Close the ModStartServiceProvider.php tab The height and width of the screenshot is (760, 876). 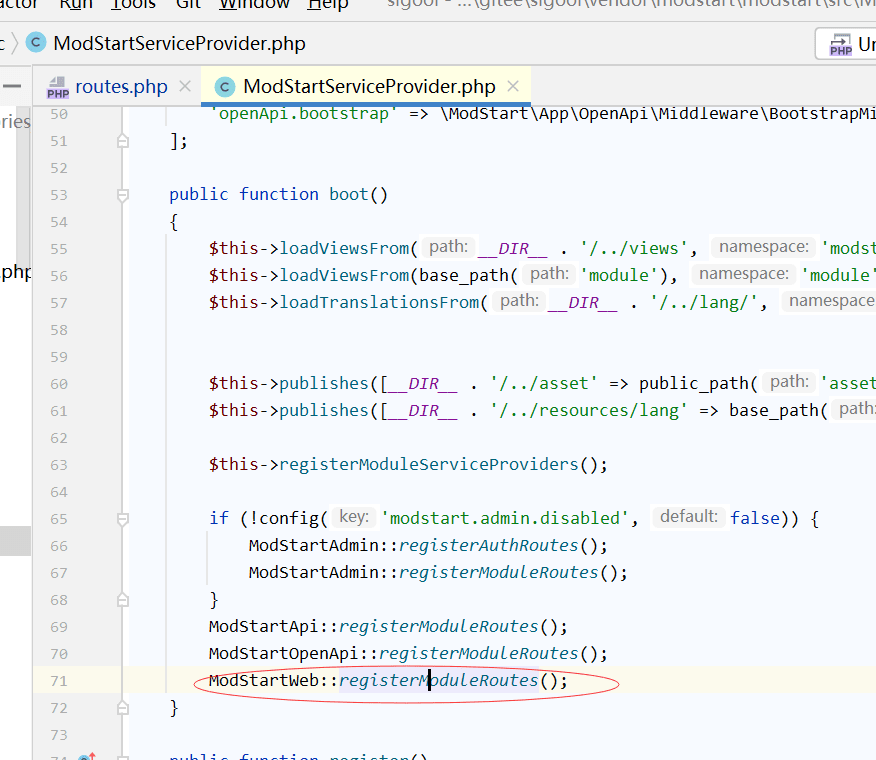[513, 86]
